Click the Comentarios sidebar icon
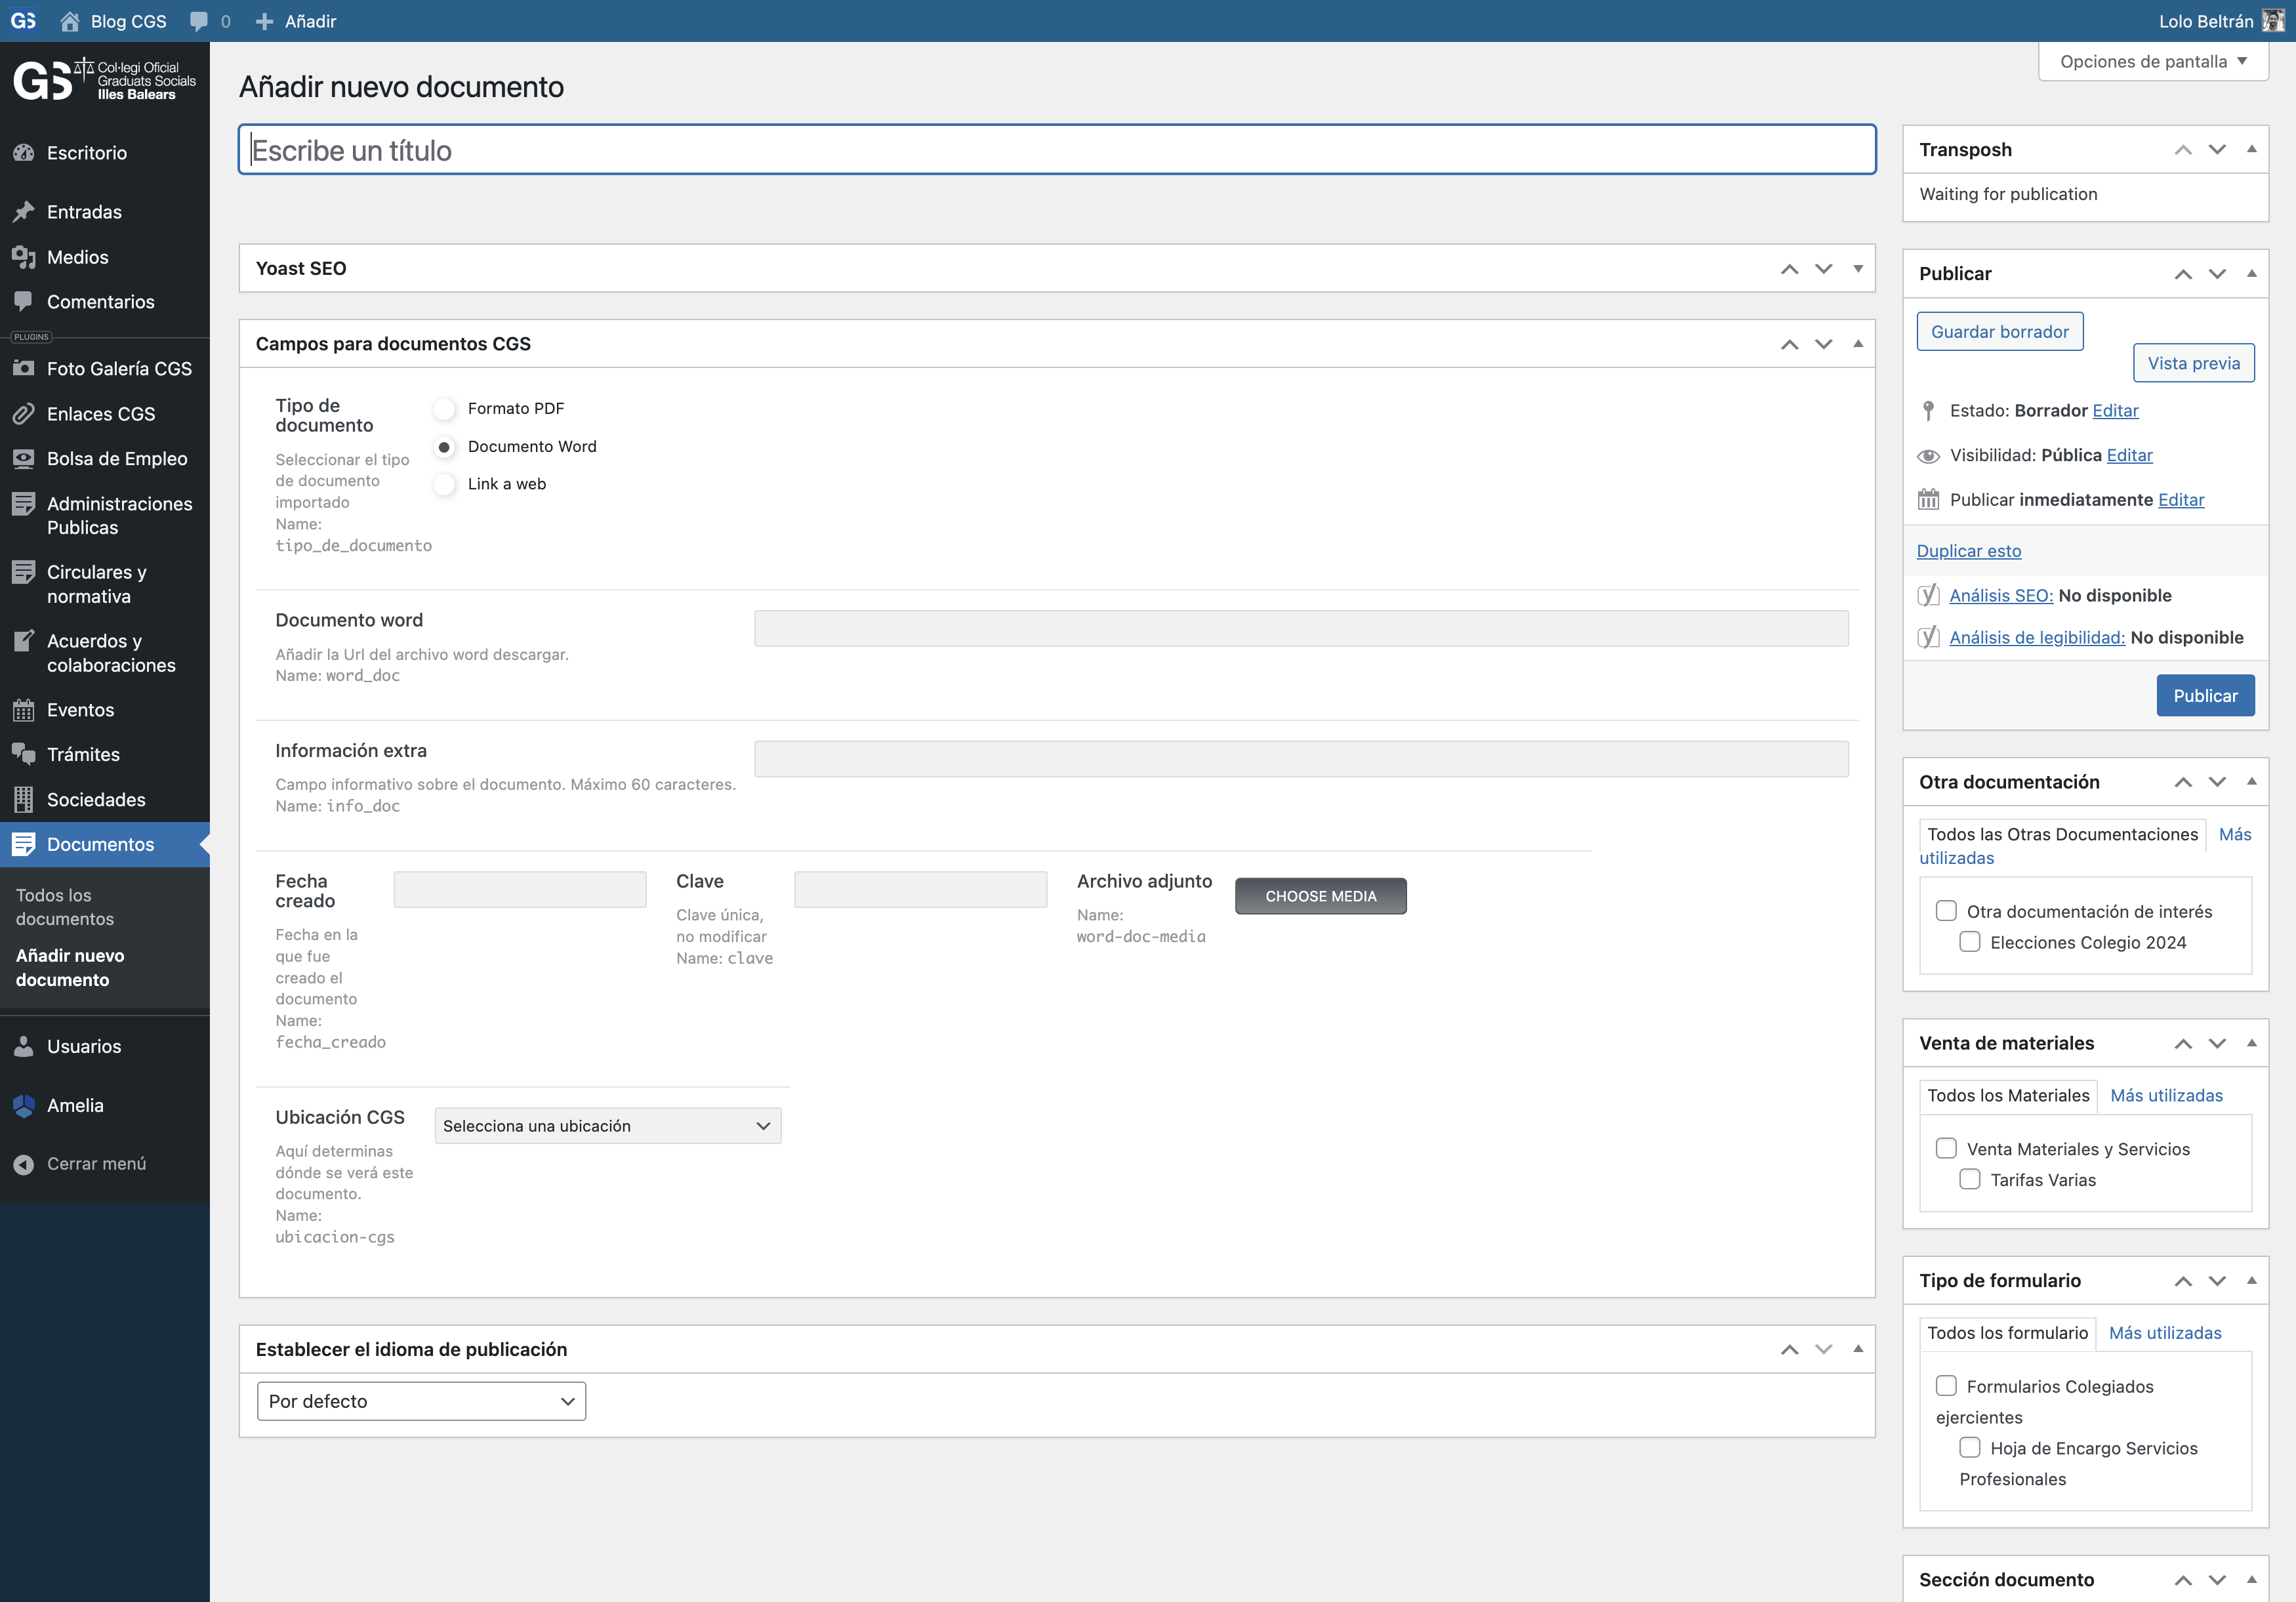The height and width of the screenshot is (1602, 2296). [x=24, y=301]
